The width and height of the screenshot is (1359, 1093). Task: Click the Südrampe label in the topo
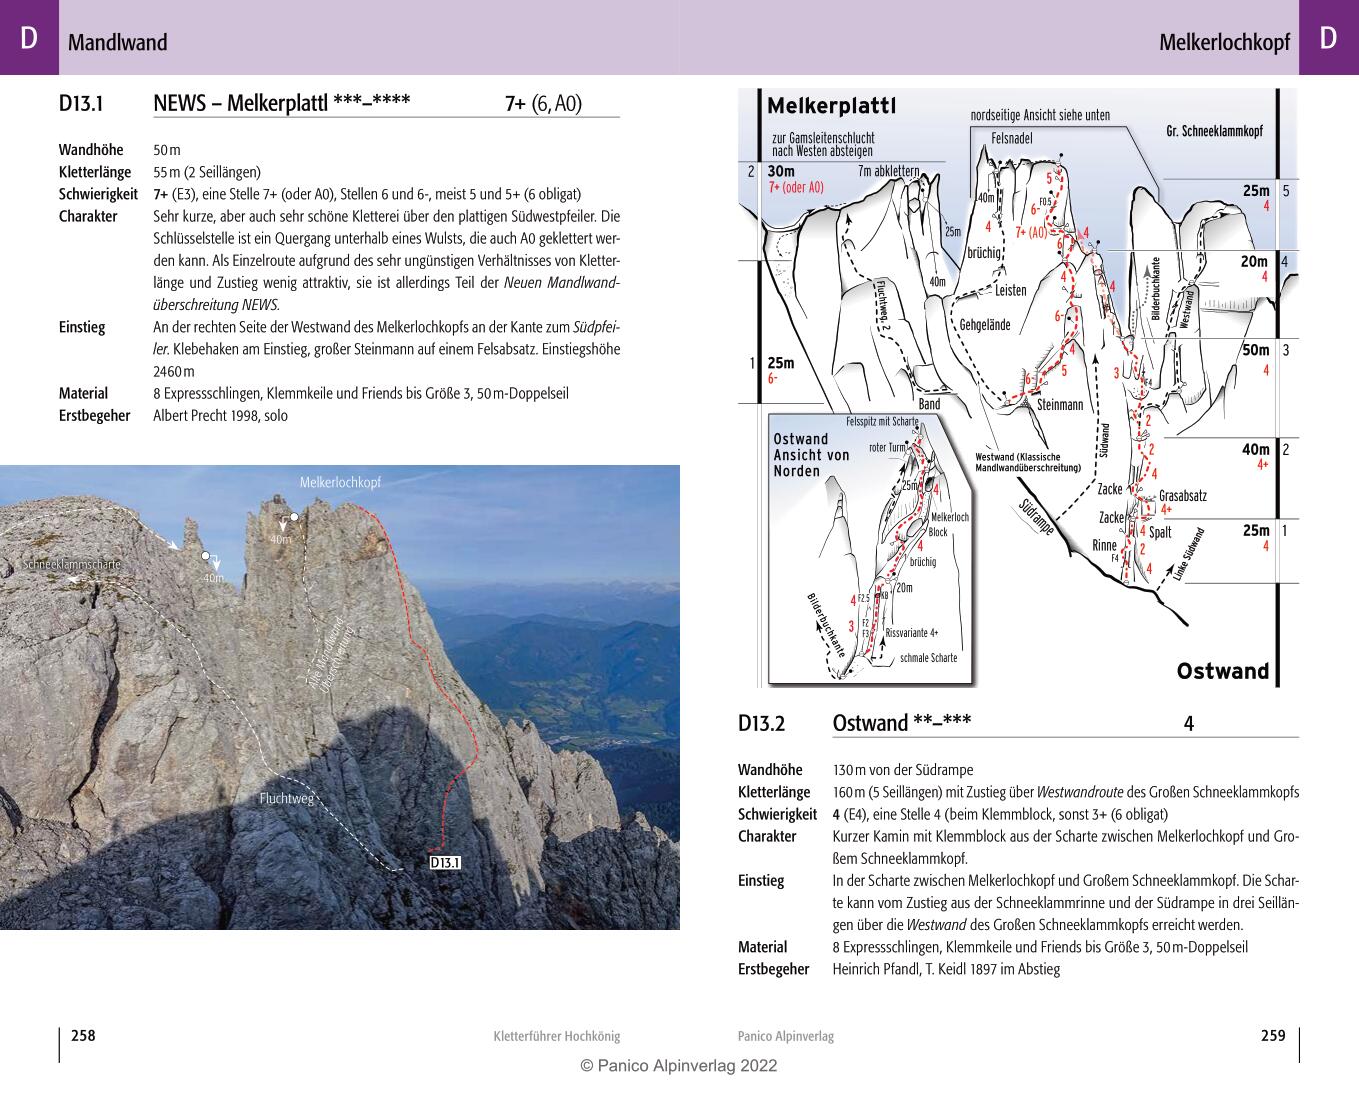click(1036, 516)
